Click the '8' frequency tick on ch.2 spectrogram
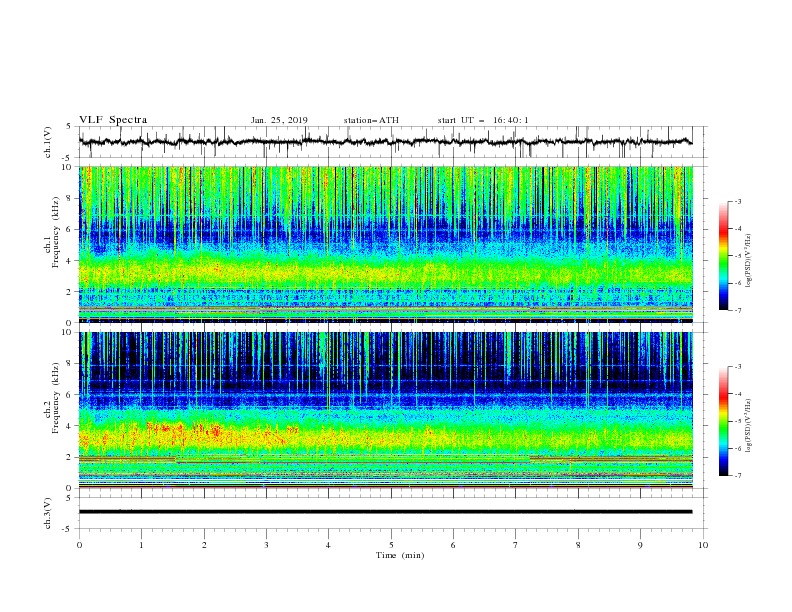 coord(70,364)
